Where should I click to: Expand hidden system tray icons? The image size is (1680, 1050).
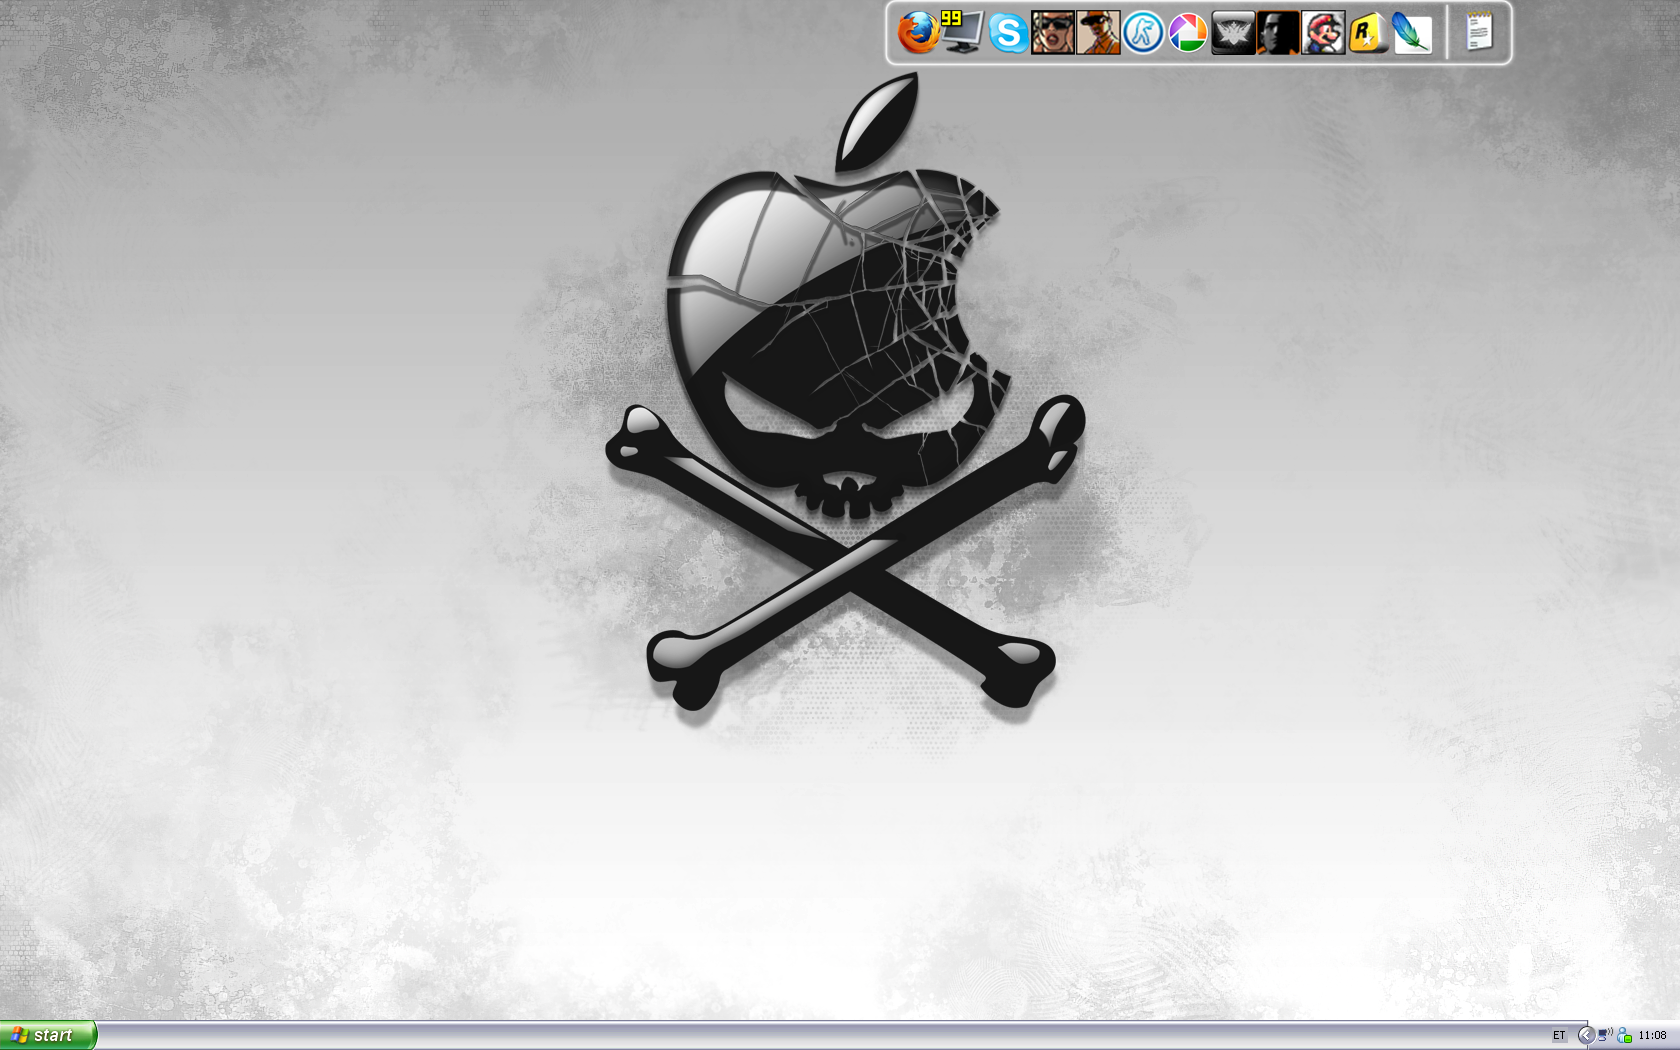(x=1586, y=1036)
